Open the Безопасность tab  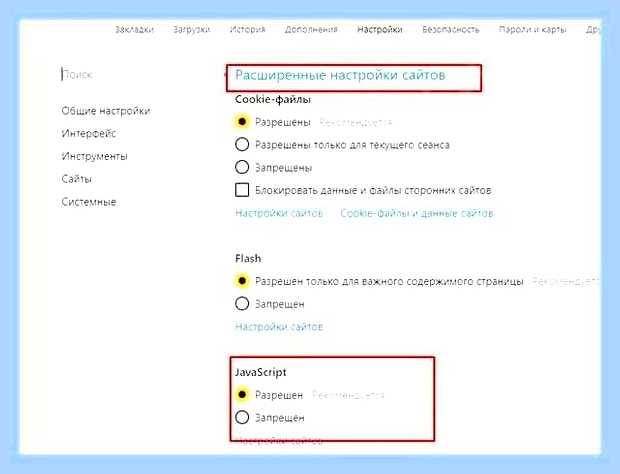click(450, 30)
